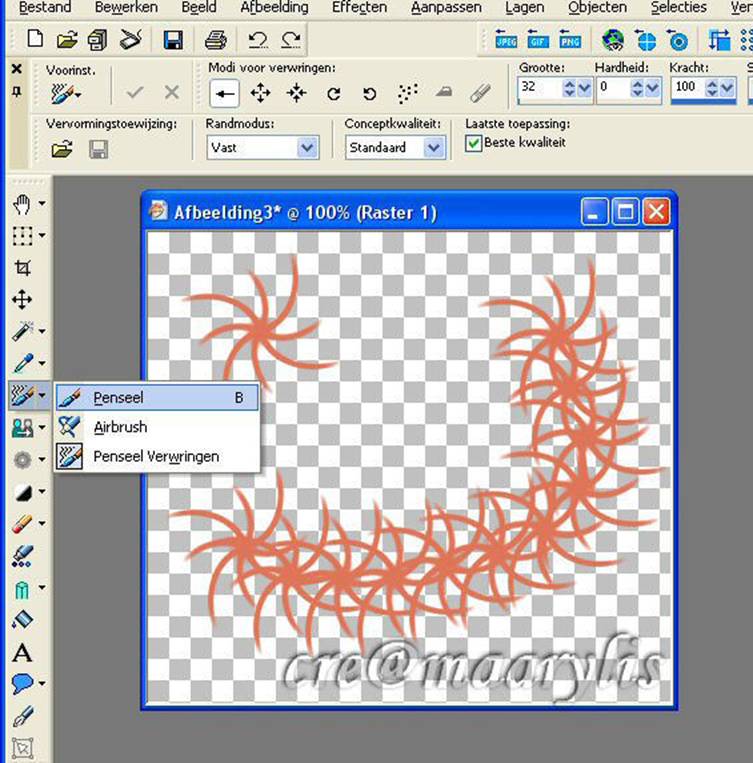
Task: Select the Preset Shape speech bubble tool
Action: pyautogui.click(x=22, y=684)
